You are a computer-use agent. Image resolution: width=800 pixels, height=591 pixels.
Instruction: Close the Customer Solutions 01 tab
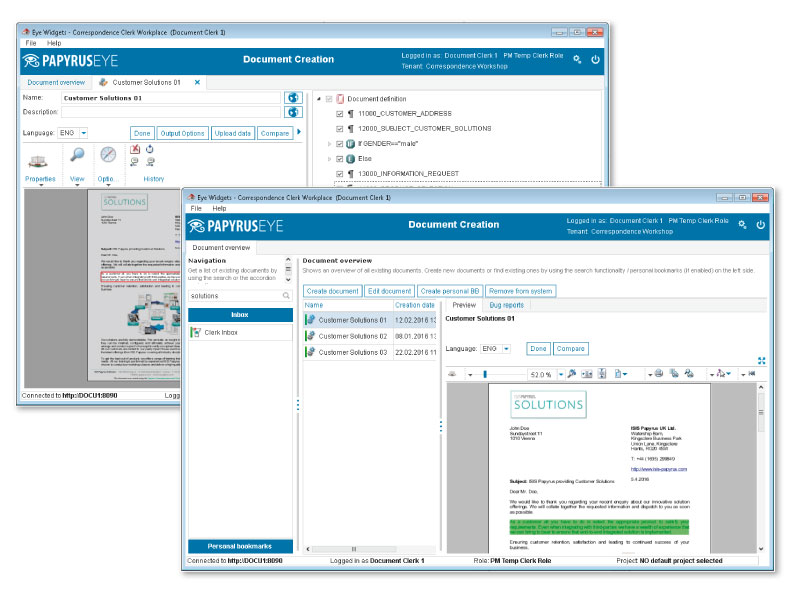197,82
